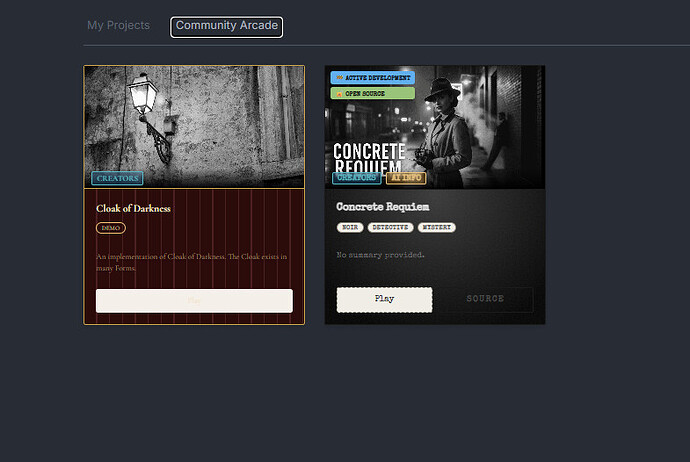Click the Active Development badge
This screenshot has height=462, width=690.
point(372,77)
